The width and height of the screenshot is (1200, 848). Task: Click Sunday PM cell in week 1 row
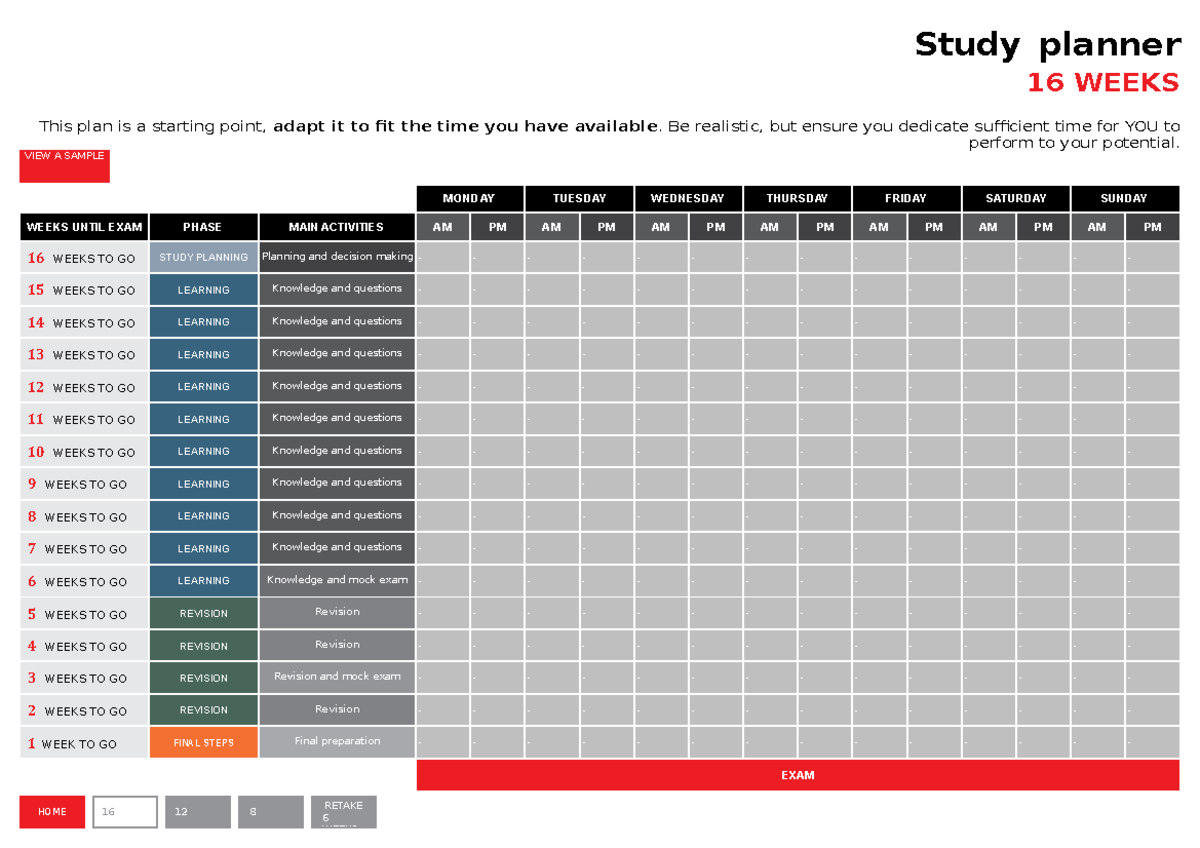click(x=1151, y=742)
